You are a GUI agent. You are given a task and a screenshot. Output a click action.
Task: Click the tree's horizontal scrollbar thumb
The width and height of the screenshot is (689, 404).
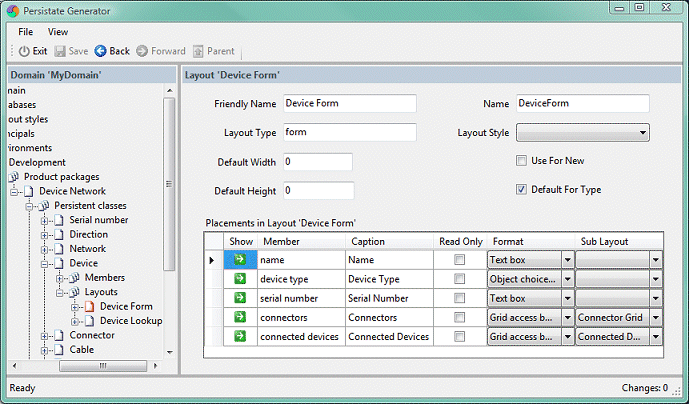[x=103, y=366]
